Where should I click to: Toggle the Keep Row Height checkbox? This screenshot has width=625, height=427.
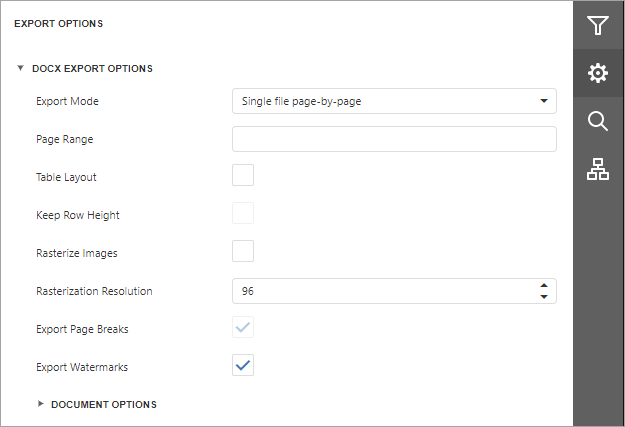[x=243, y=214]
